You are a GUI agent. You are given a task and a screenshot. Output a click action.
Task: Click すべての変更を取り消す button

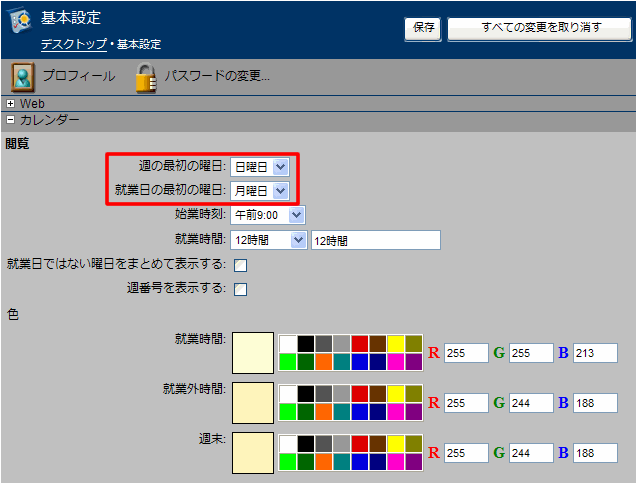coord(540,28)
